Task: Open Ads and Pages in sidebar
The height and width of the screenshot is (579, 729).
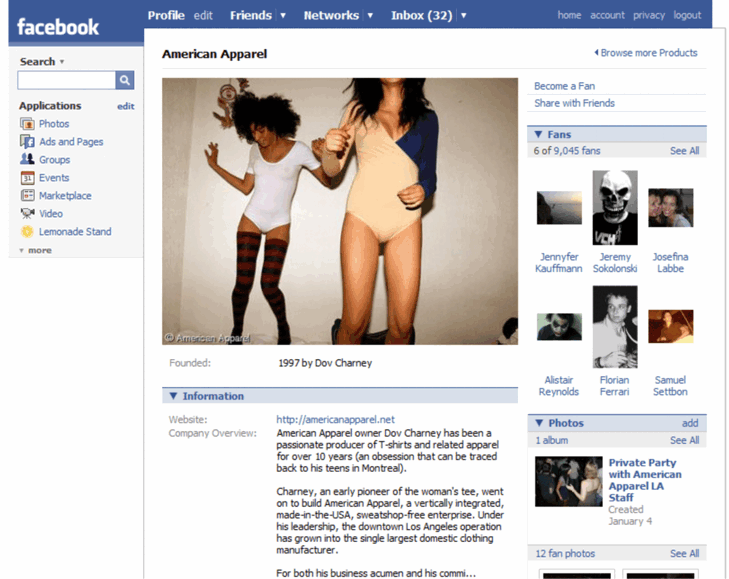Action: click(x=71, y=141)
